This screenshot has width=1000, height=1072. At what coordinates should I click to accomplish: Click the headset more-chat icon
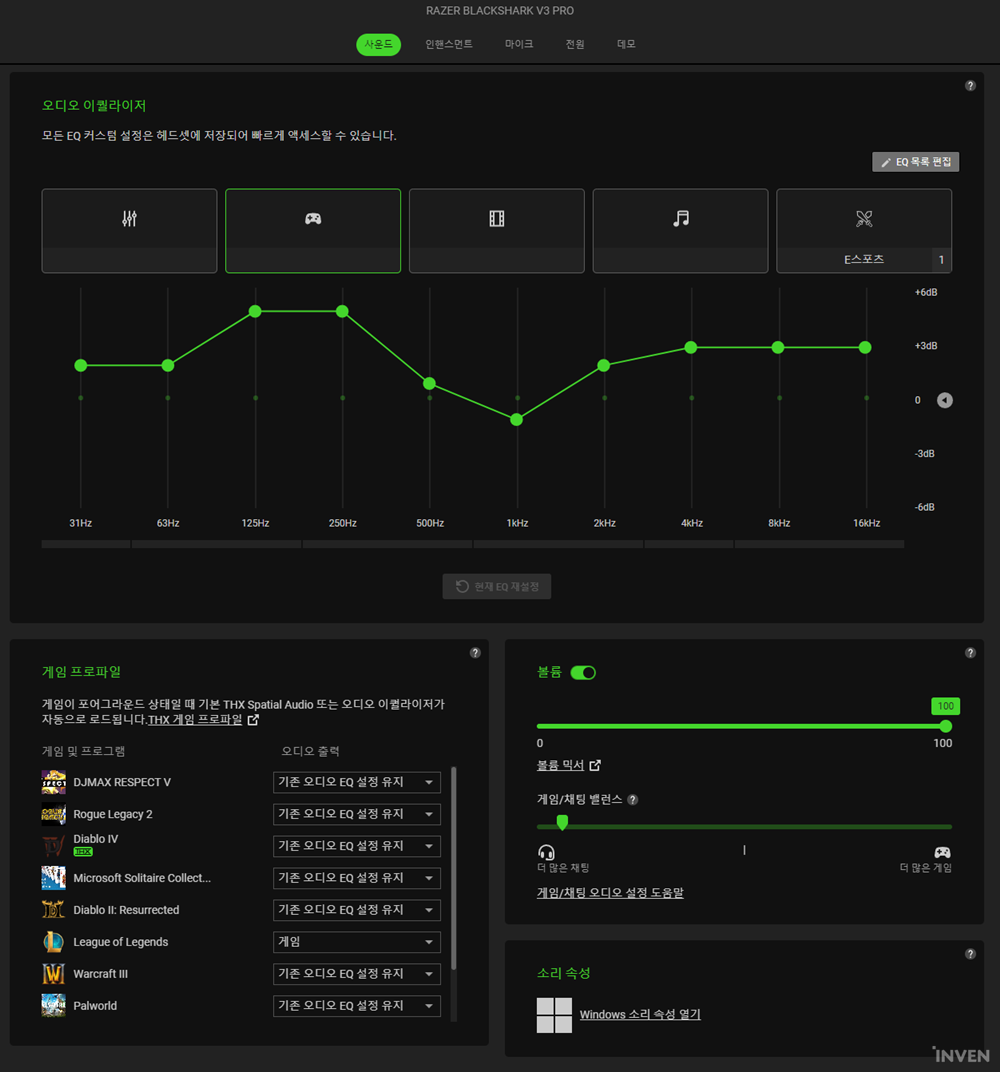point(546,852)
